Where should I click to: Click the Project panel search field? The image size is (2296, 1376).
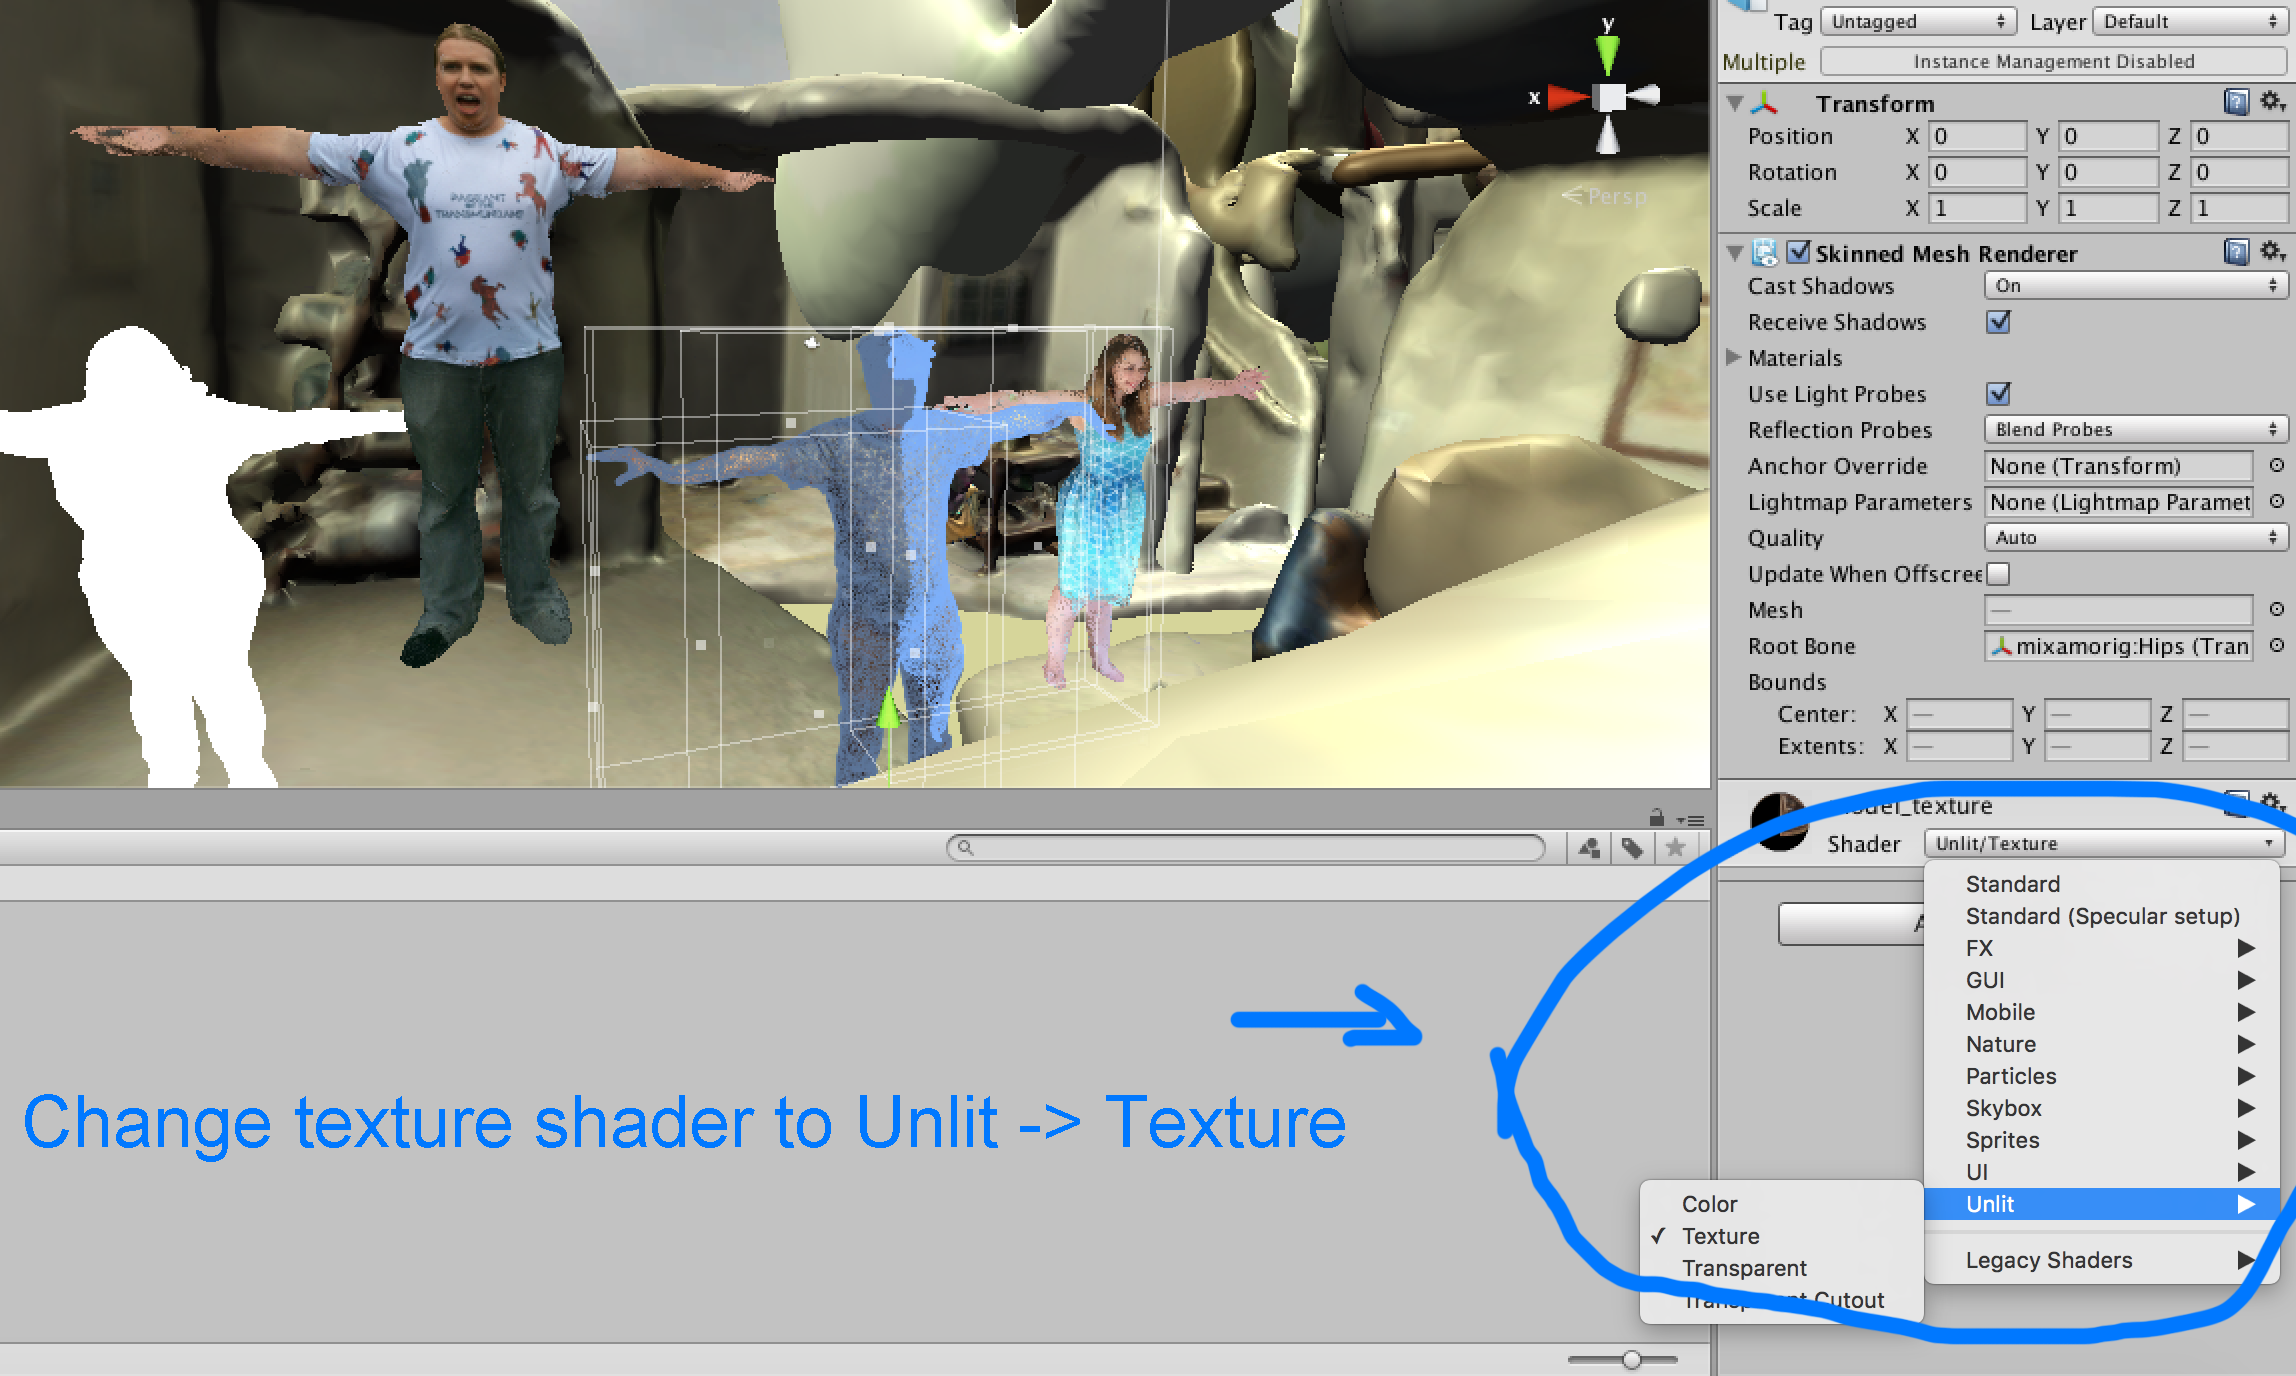point(1245,848)
